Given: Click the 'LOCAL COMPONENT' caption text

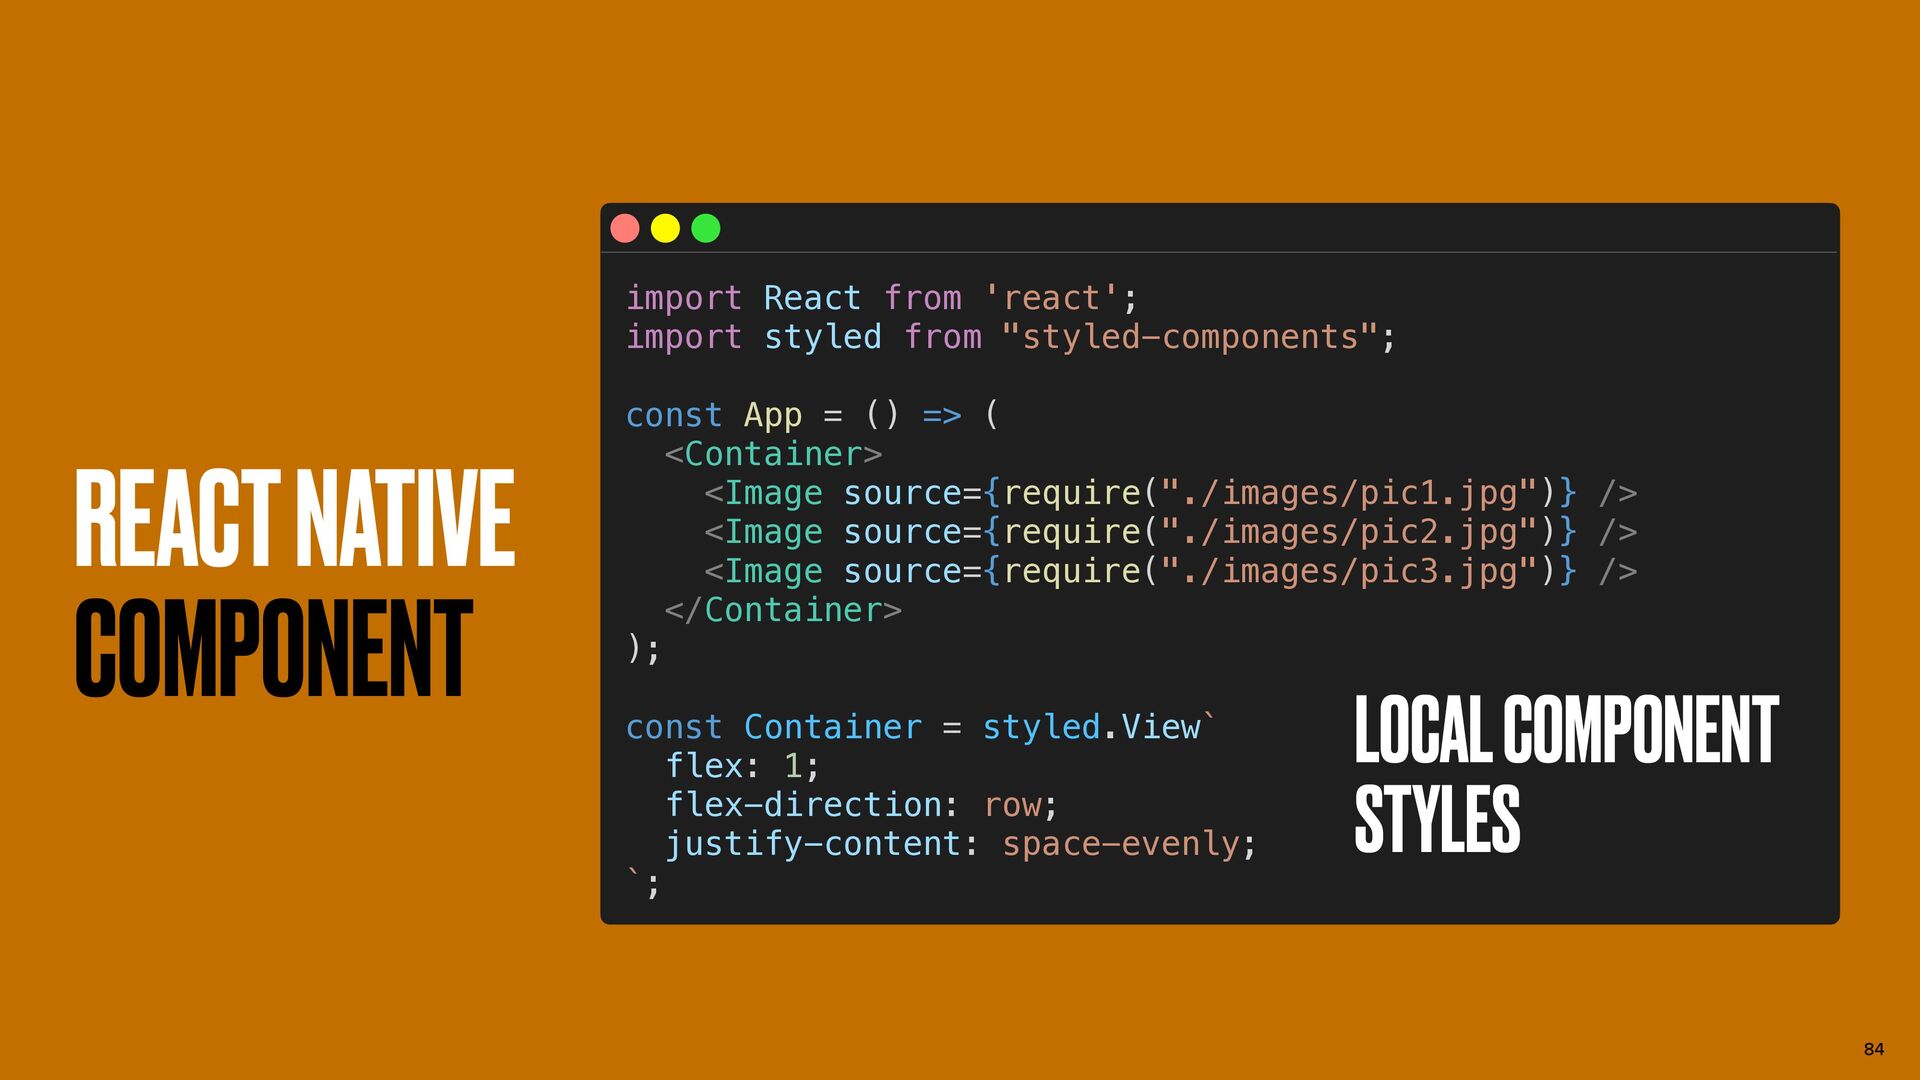Looking at the screenshot, I should tap(1566, 730).
